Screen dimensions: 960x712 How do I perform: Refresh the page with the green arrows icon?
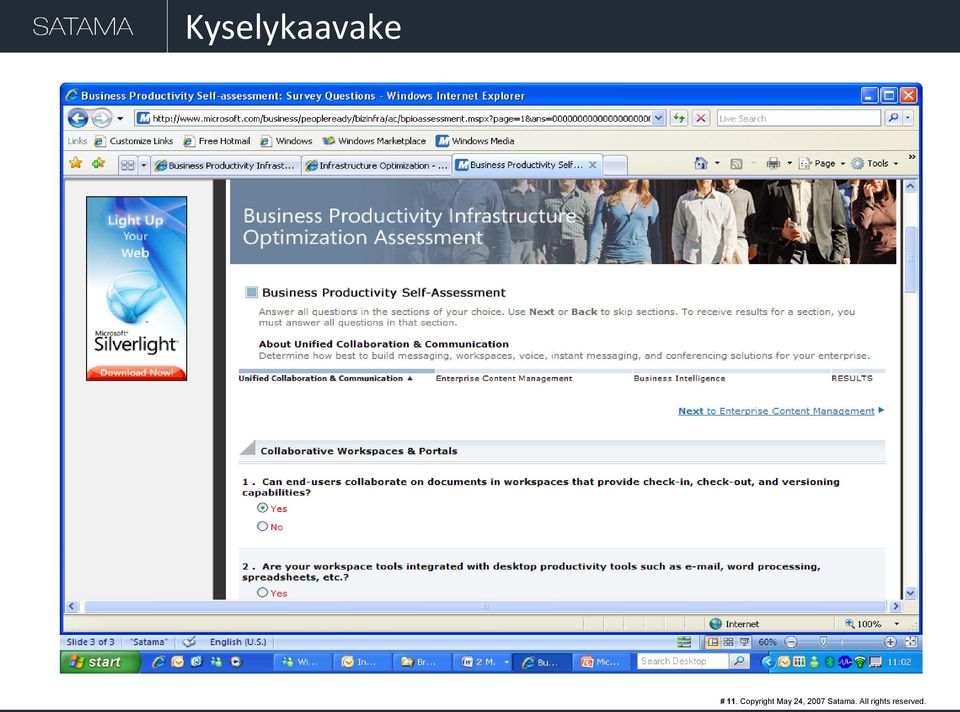pos(679,118)
